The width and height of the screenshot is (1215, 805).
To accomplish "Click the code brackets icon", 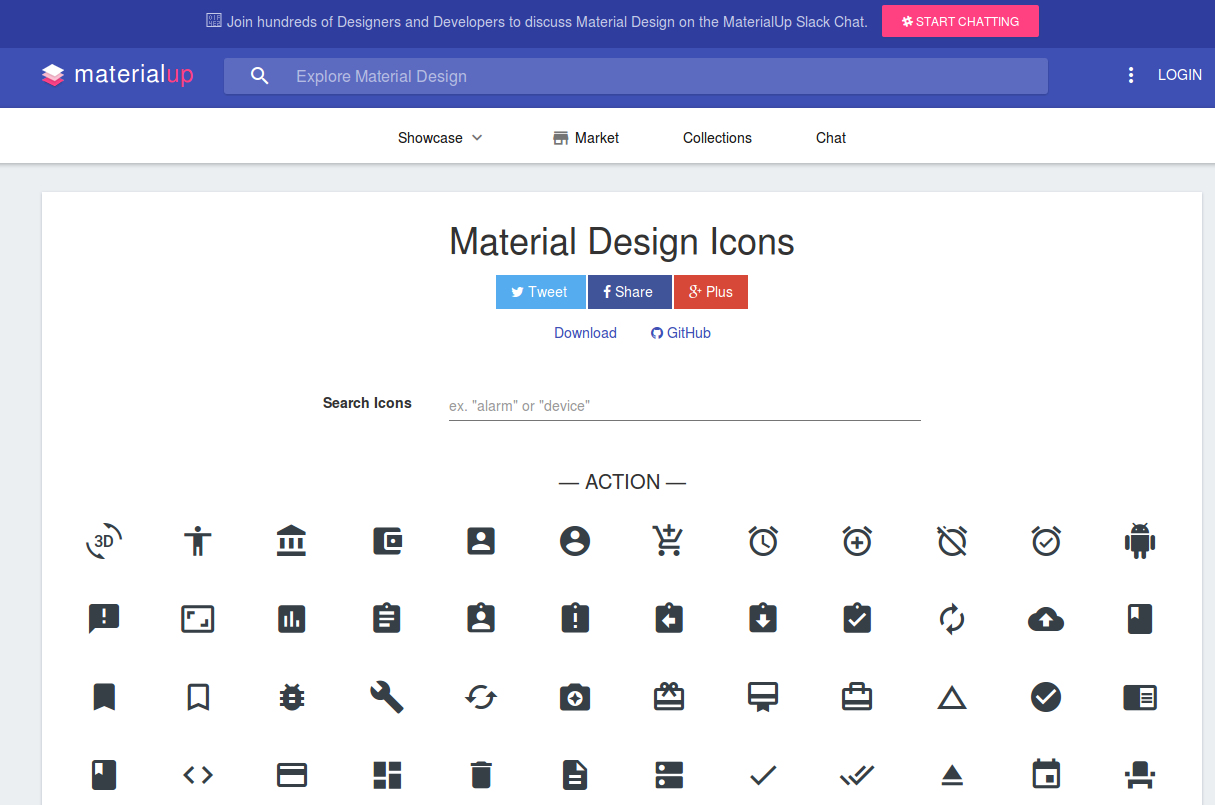I will [x=198, y=774].
